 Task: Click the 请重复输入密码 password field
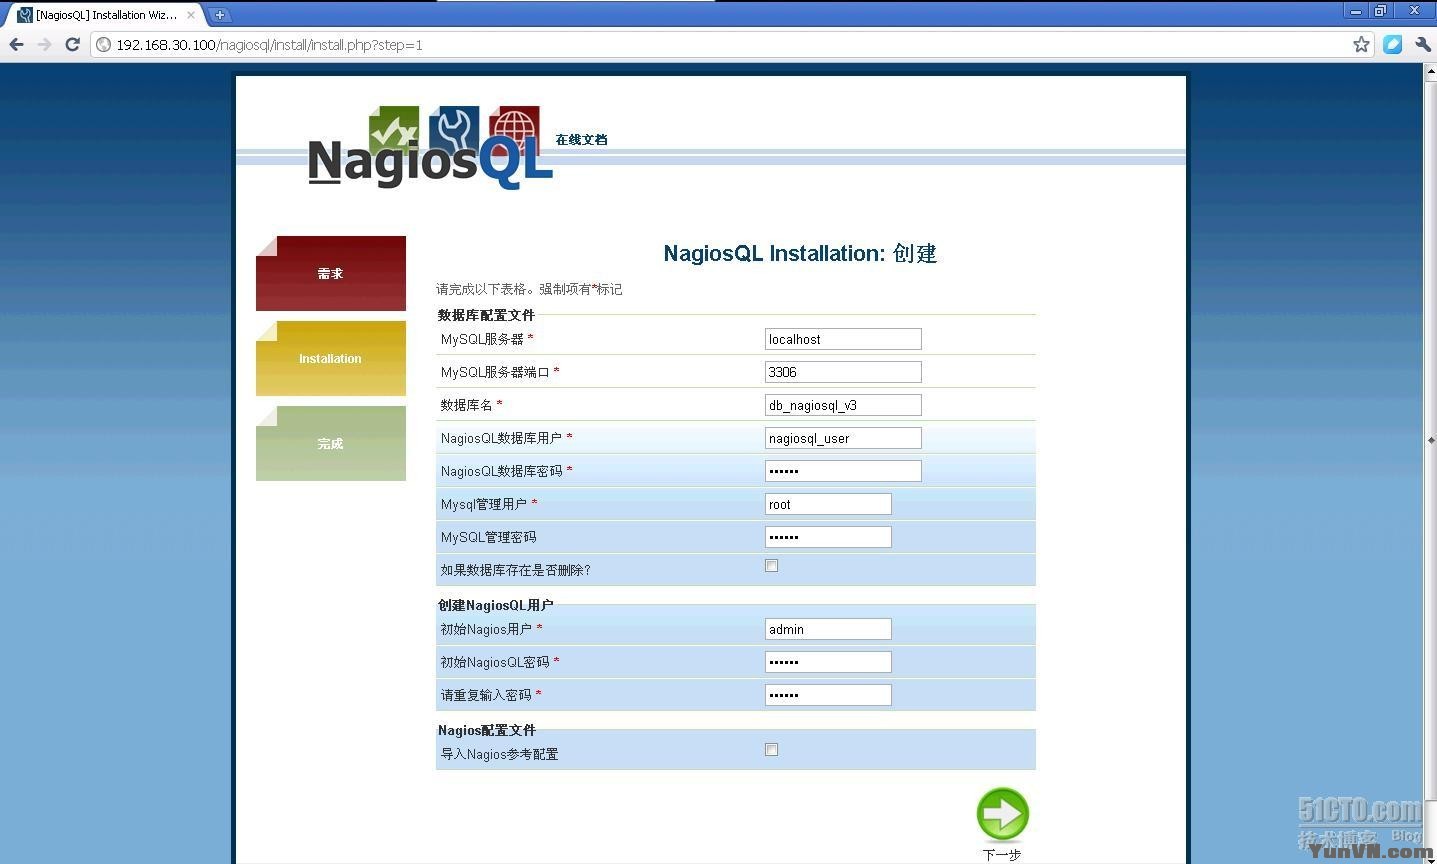tap(828, 695)
